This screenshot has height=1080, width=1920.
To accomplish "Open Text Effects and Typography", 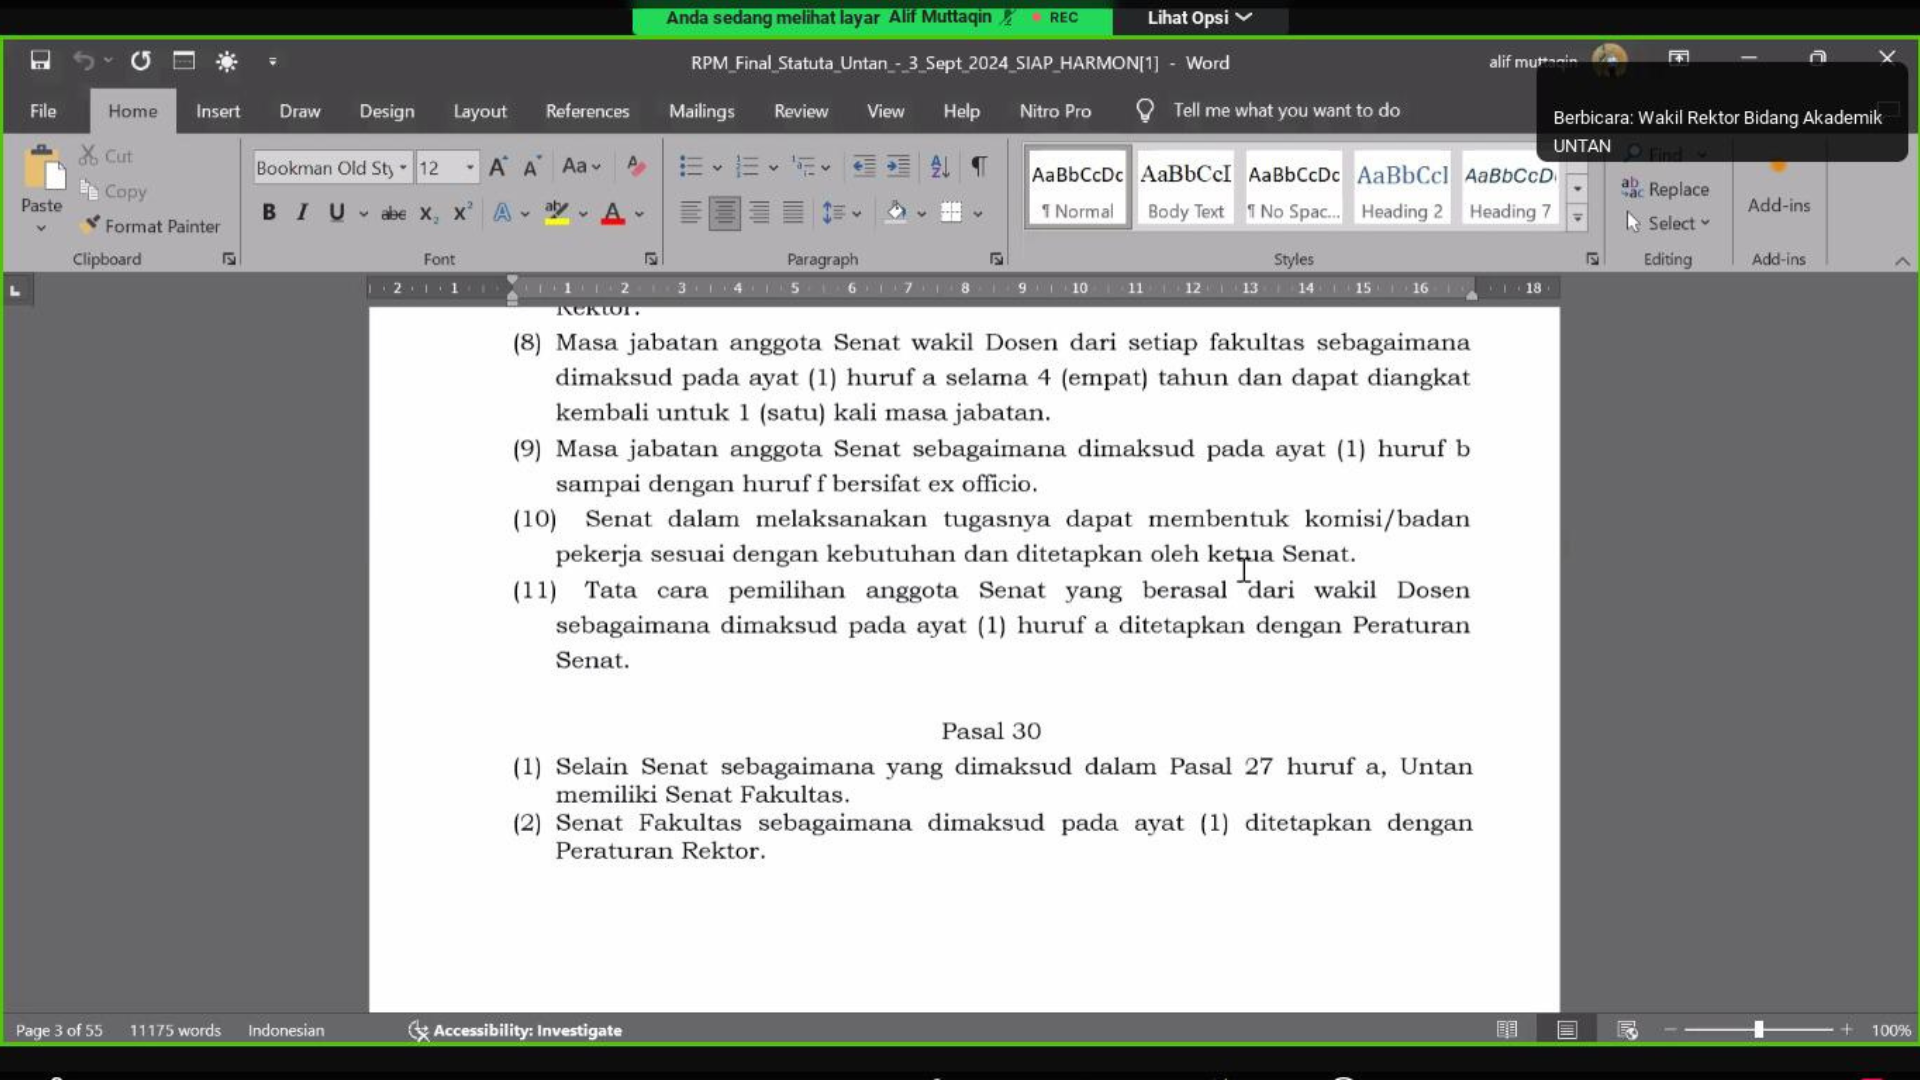I will coord(502,213).
